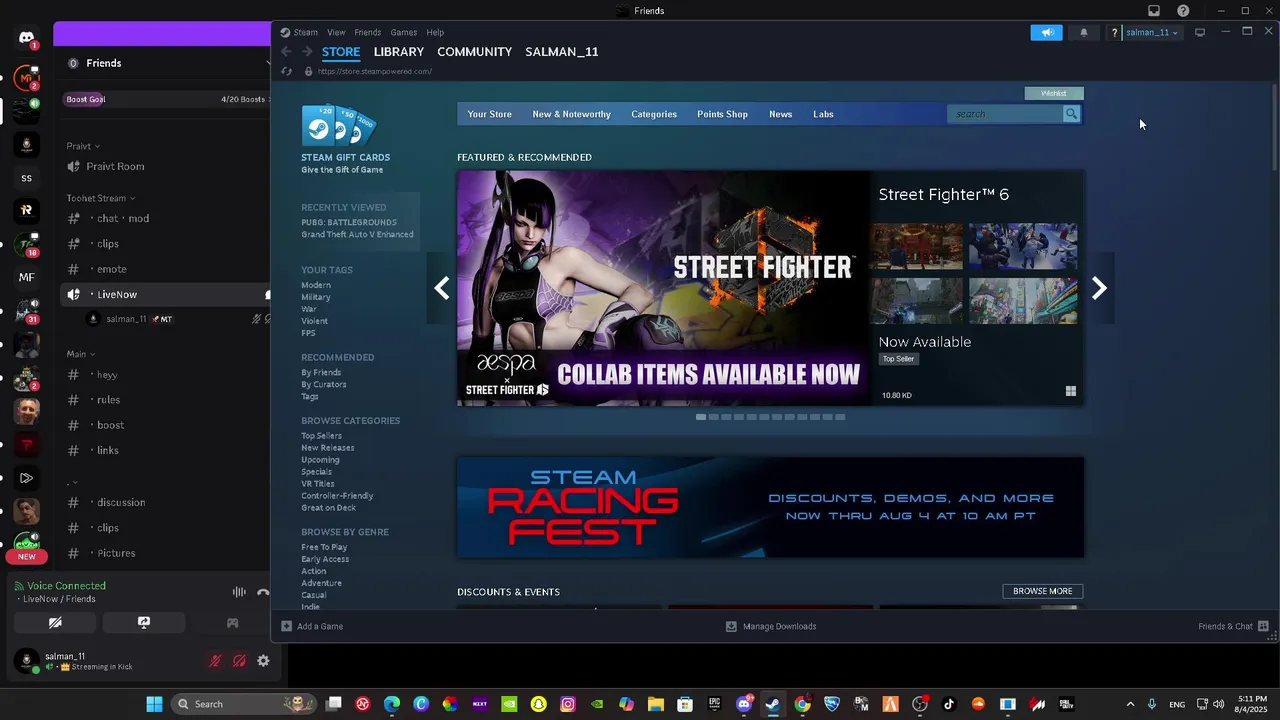Open Steam announcements megaphone button
The height and width of the screenshot is (720, 1280).
(x=1047, y=32)
